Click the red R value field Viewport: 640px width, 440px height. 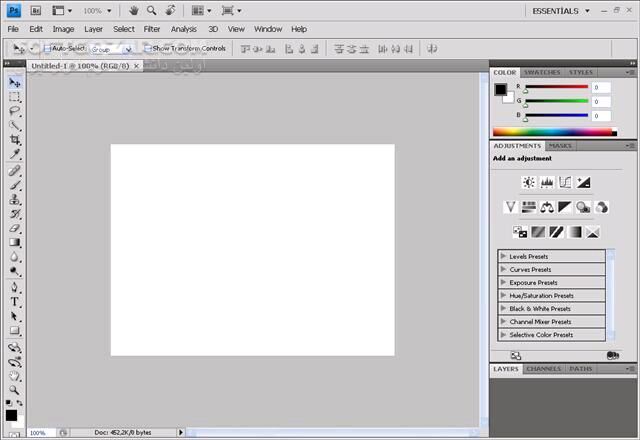[600, 88]
